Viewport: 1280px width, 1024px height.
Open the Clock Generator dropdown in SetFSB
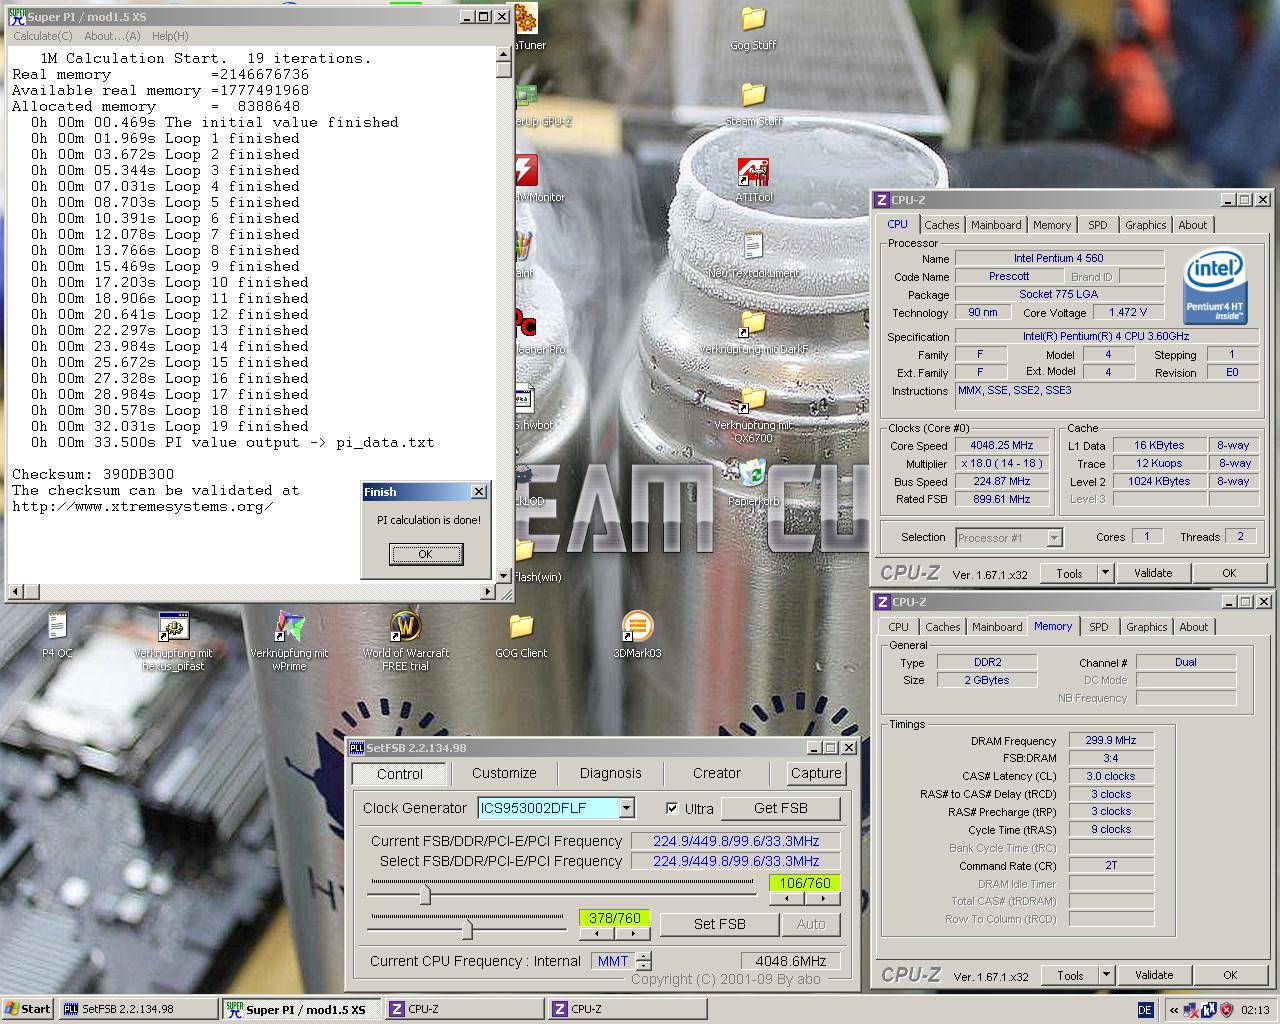[626, 808]
